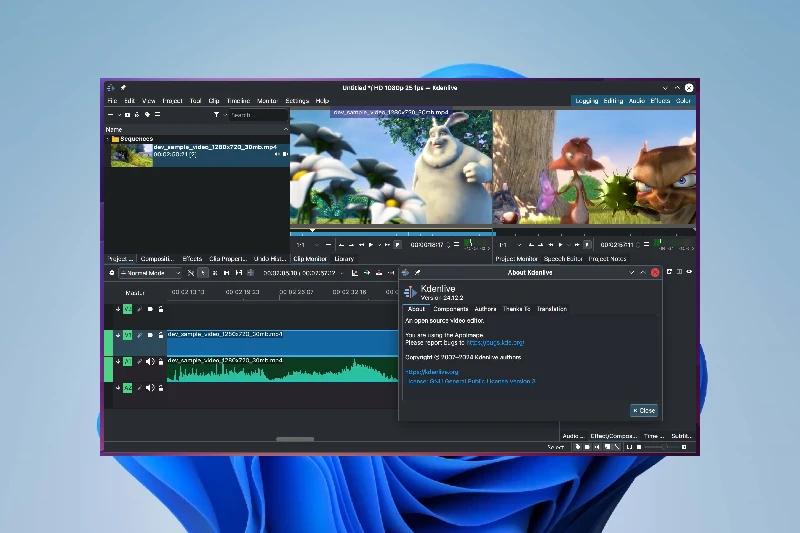Open the Settings menu

297,101
